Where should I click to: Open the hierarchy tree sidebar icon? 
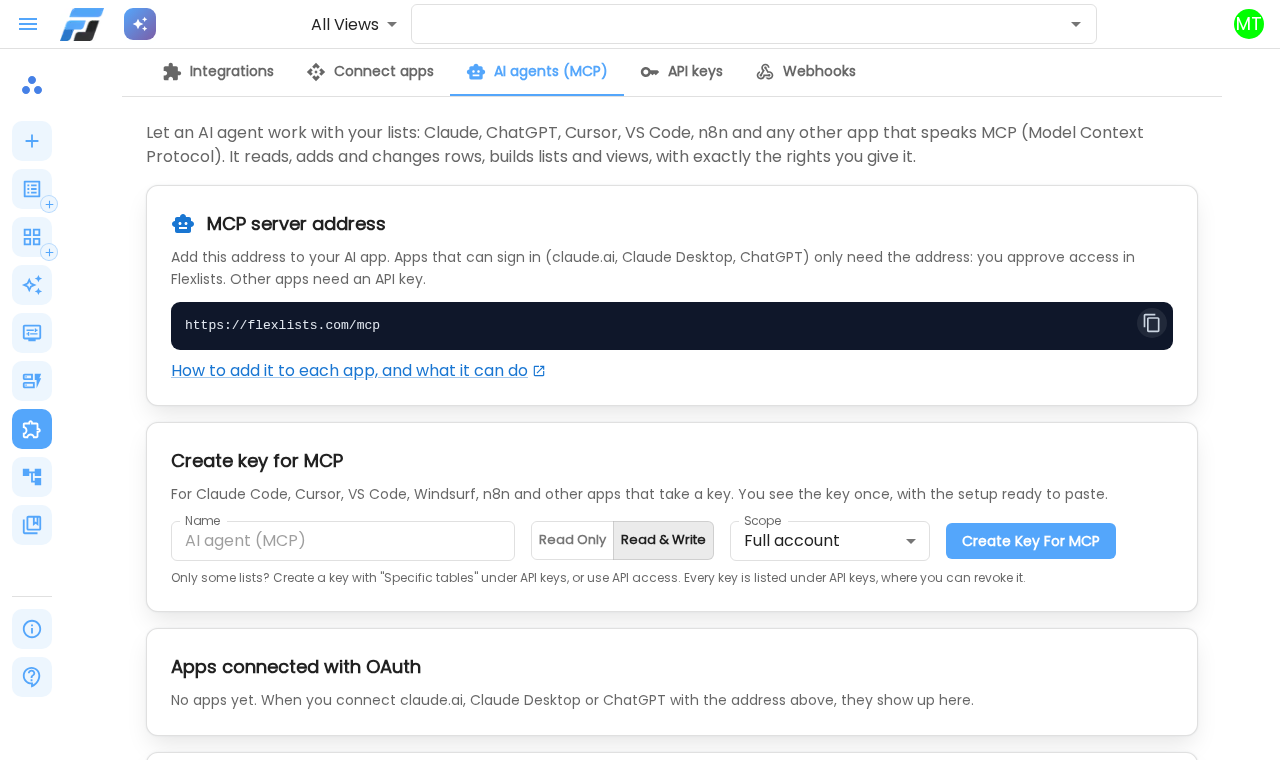point(32,477)
